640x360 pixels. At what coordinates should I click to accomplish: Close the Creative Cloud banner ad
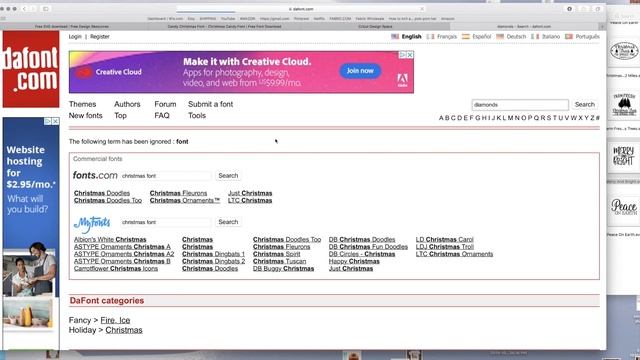click(410, 55)
